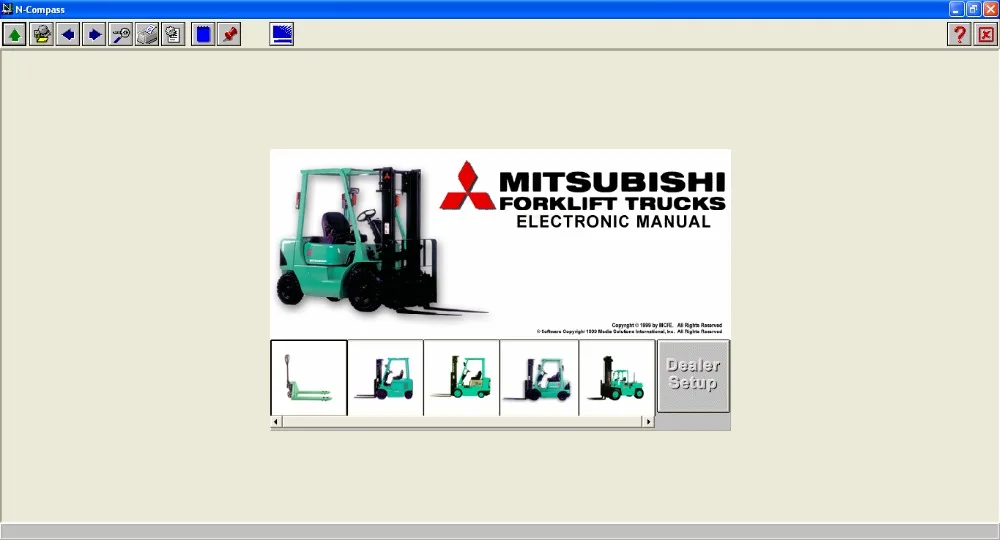
Task: Select the large heavy forklift thumbnail
Action: tap(617, 377)
